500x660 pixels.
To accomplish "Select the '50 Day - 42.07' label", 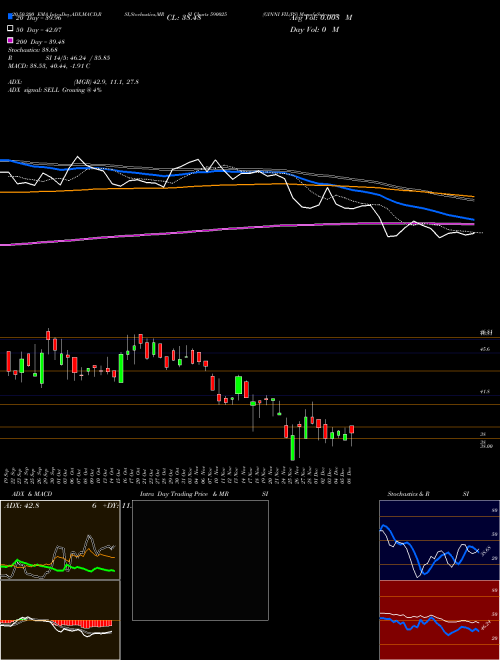I will point(38,29).
